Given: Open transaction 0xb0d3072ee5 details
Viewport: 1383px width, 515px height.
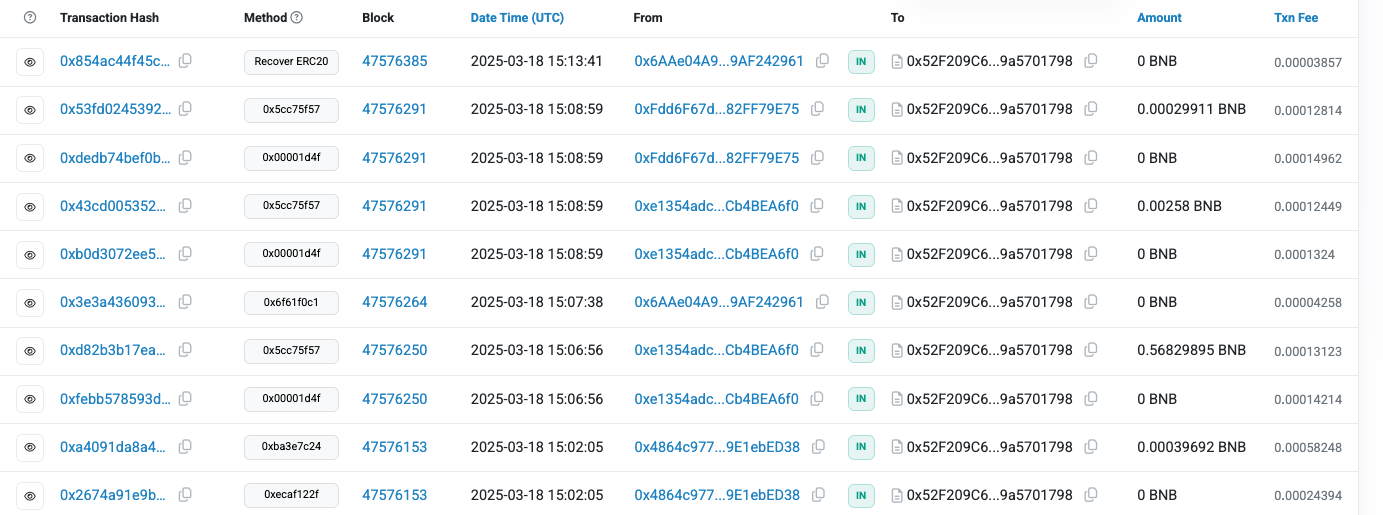Looking at the screenshot, I should pos(115,254).
